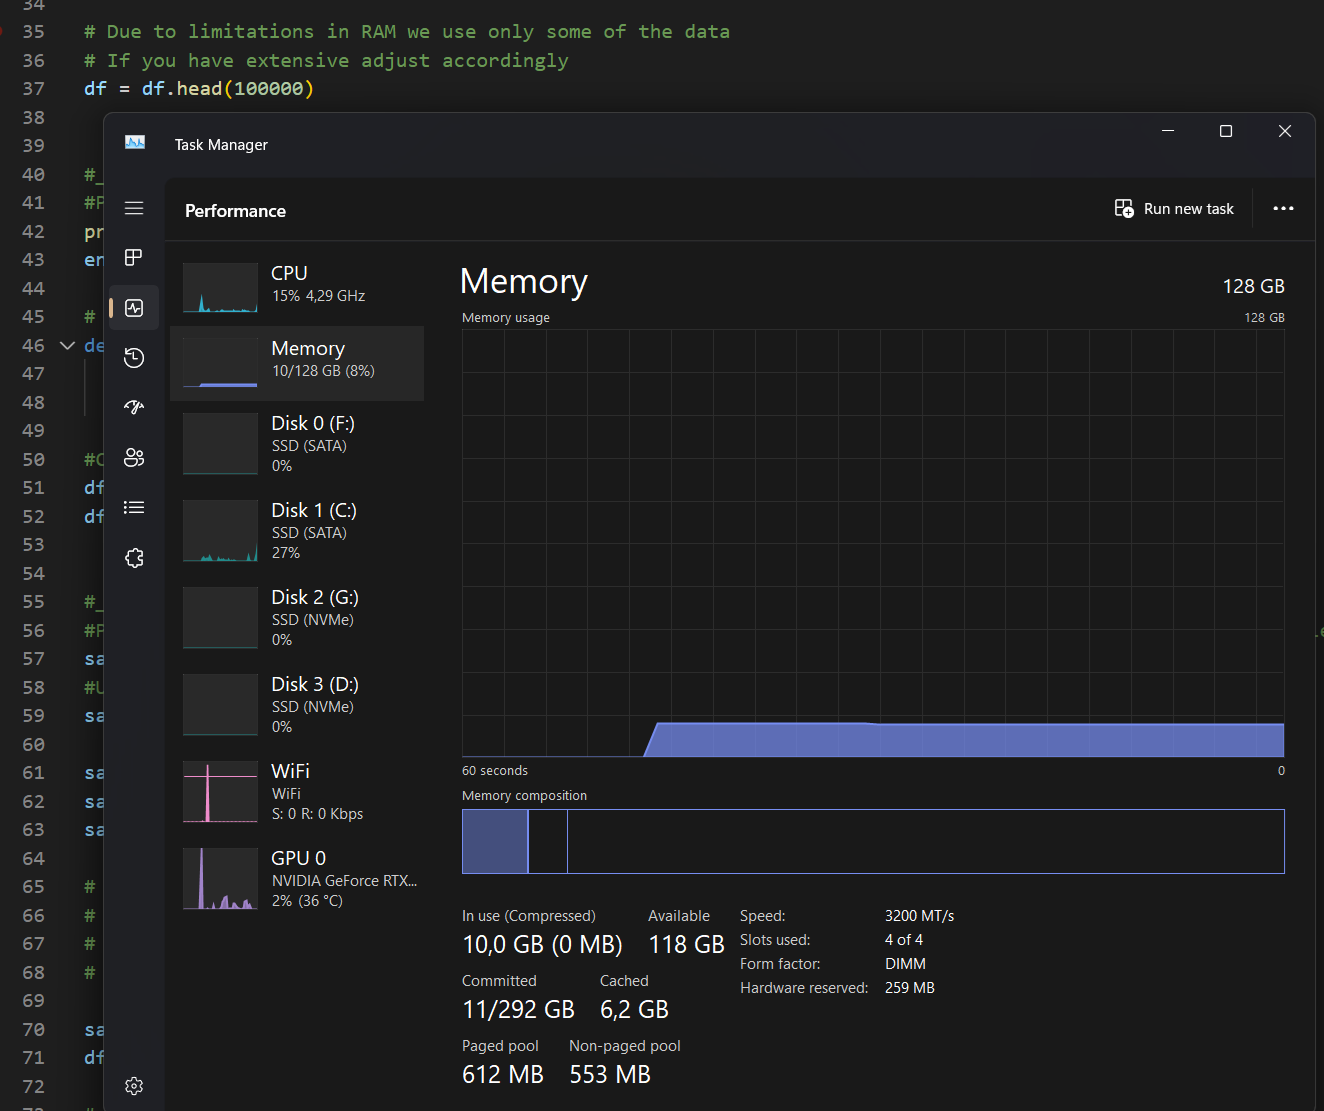Viewport: 1324px width, 1111px height.
Task: Open the Task Manager hamburger navigation menu
Action: click(x=134, y=208)
